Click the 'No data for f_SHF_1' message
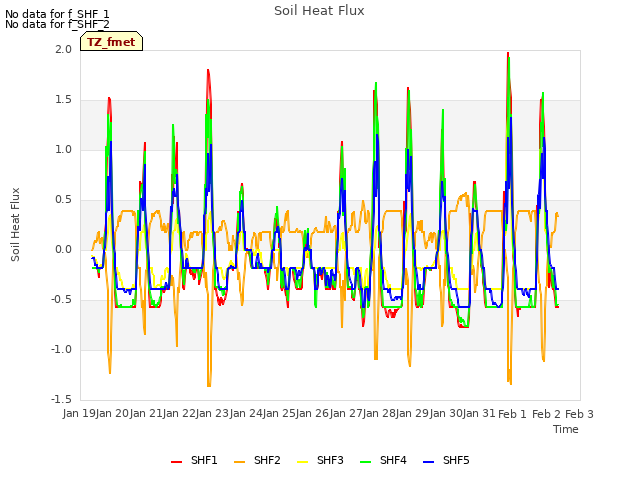 [x=57, y=14]
